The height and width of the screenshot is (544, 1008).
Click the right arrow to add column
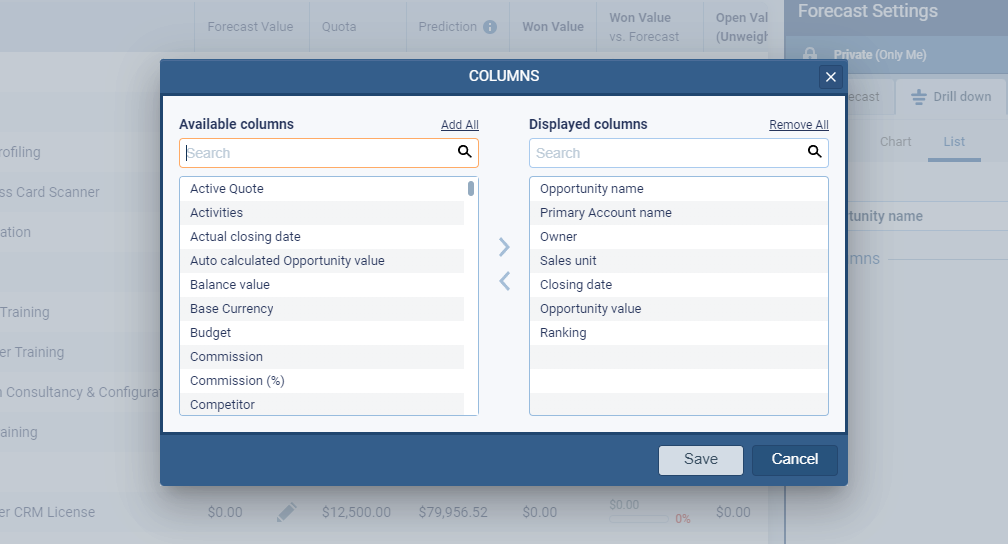504,247
